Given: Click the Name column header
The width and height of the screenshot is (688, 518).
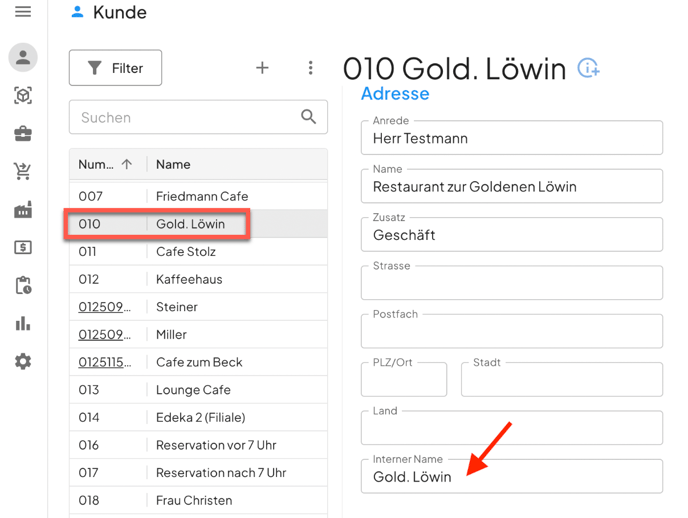Looking at the screenshot, I should 173,164.
